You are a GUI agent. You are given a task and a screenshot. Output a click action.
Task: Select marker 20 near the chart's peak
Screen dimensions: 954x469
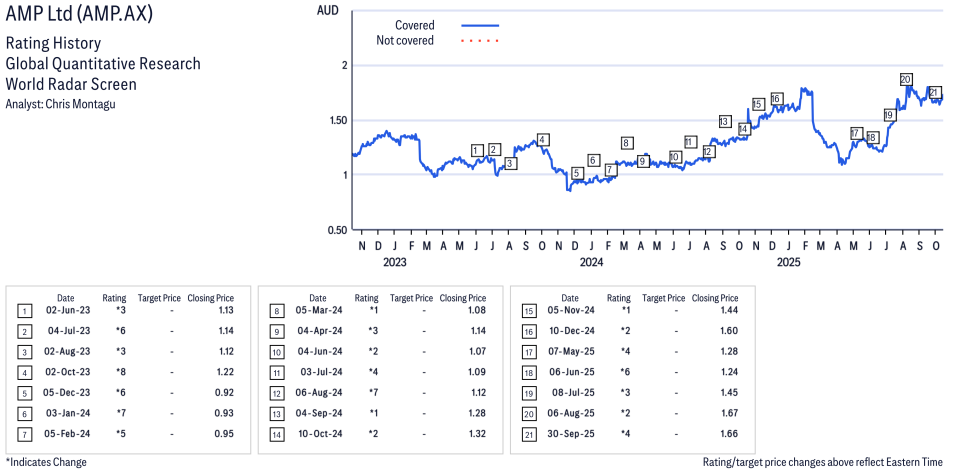pos(905,79)
